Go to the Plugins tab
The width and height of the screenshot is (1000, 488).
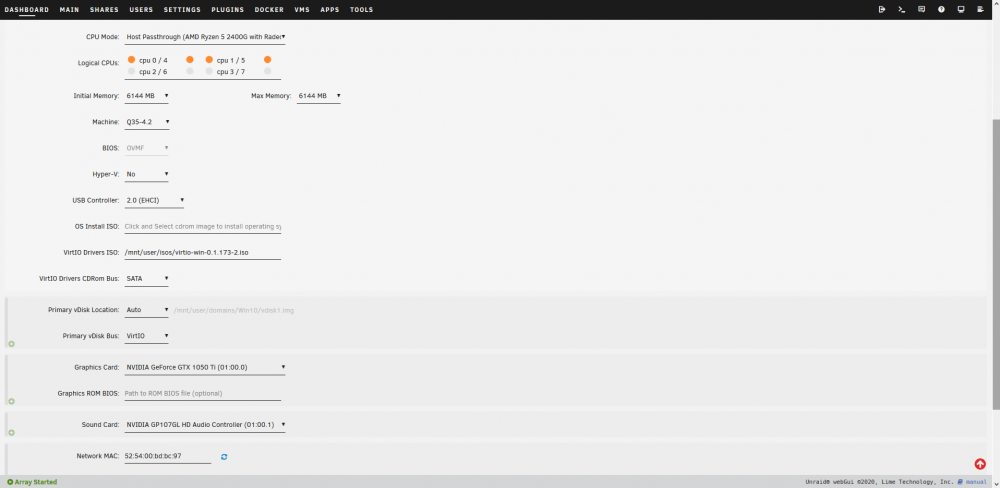pos(228,10)
